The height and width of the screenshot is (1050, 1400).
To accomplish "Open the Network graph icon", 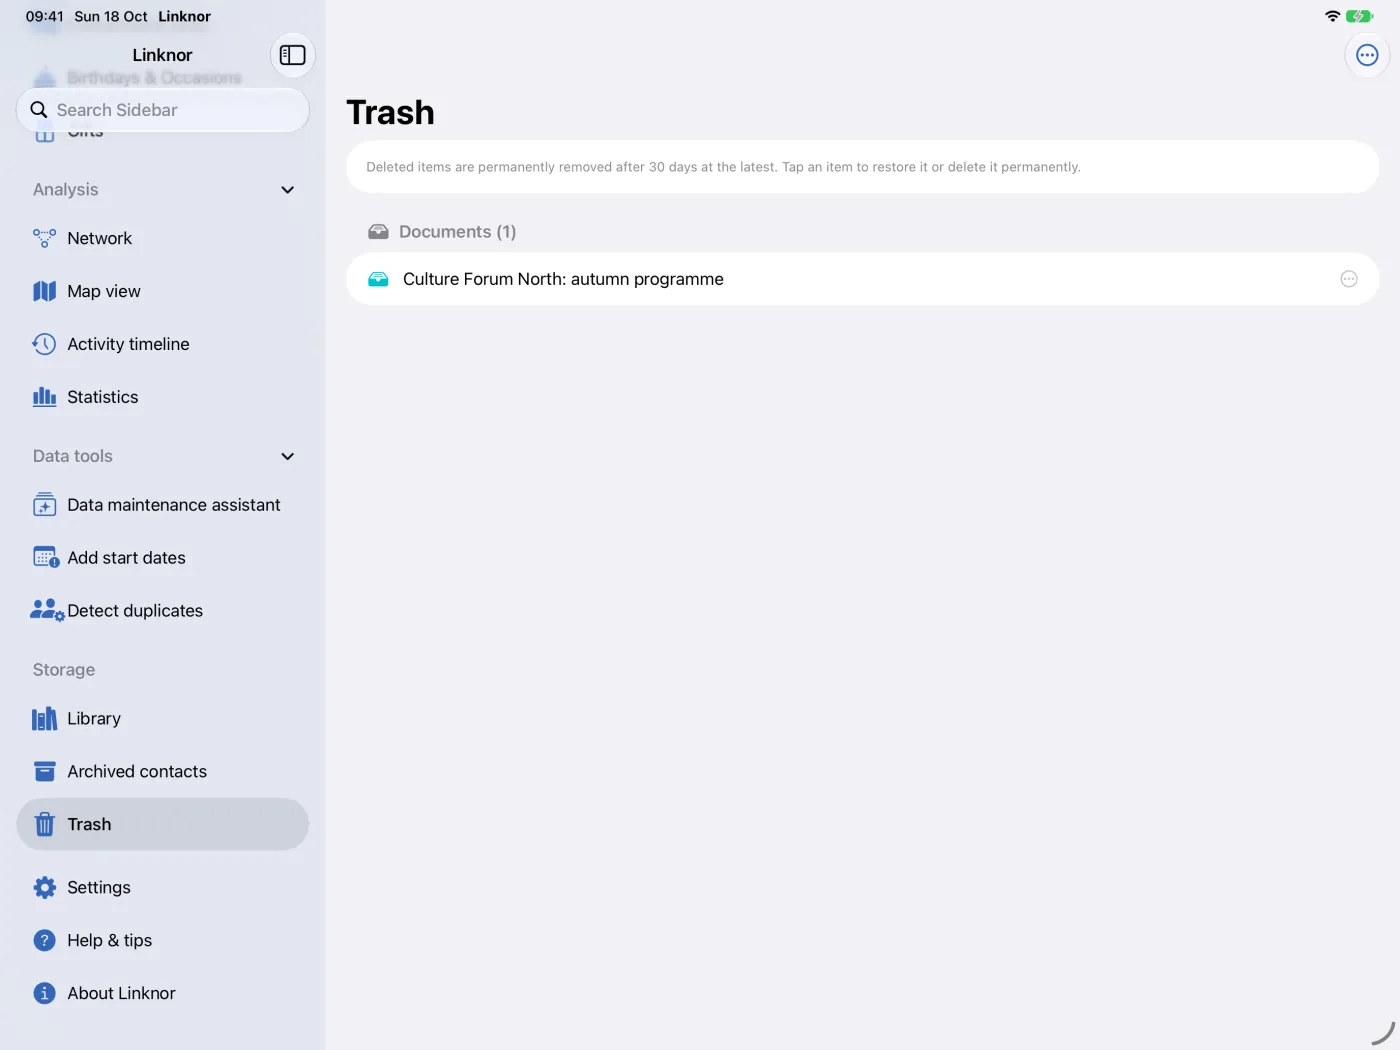I will coord(44,238).
